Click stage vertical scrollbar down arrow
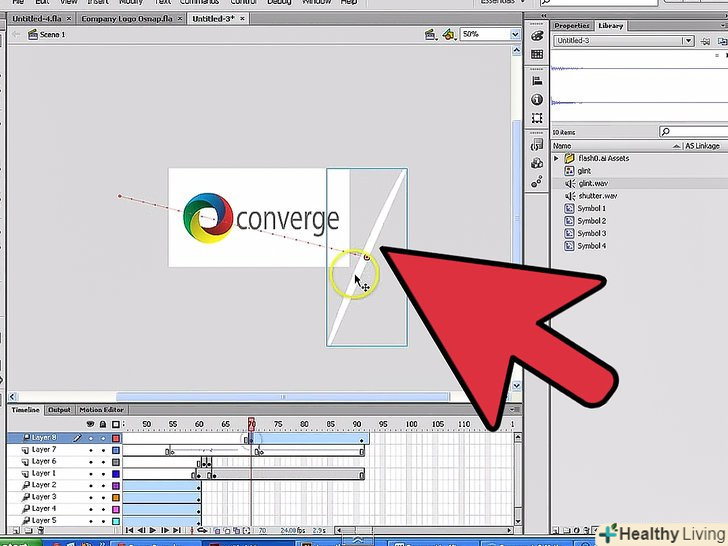The image size is (728, 546). (x=516, y=386)
